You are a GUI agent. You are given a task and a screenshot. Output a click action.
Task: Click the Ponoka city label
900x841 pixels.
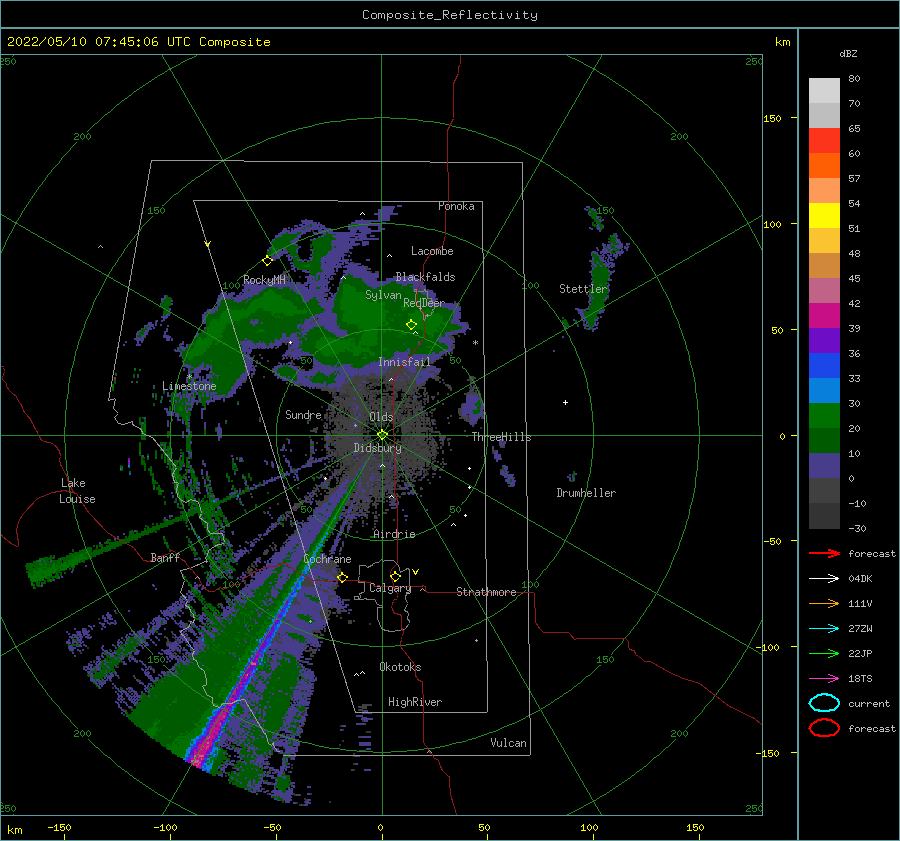(456, 206)
